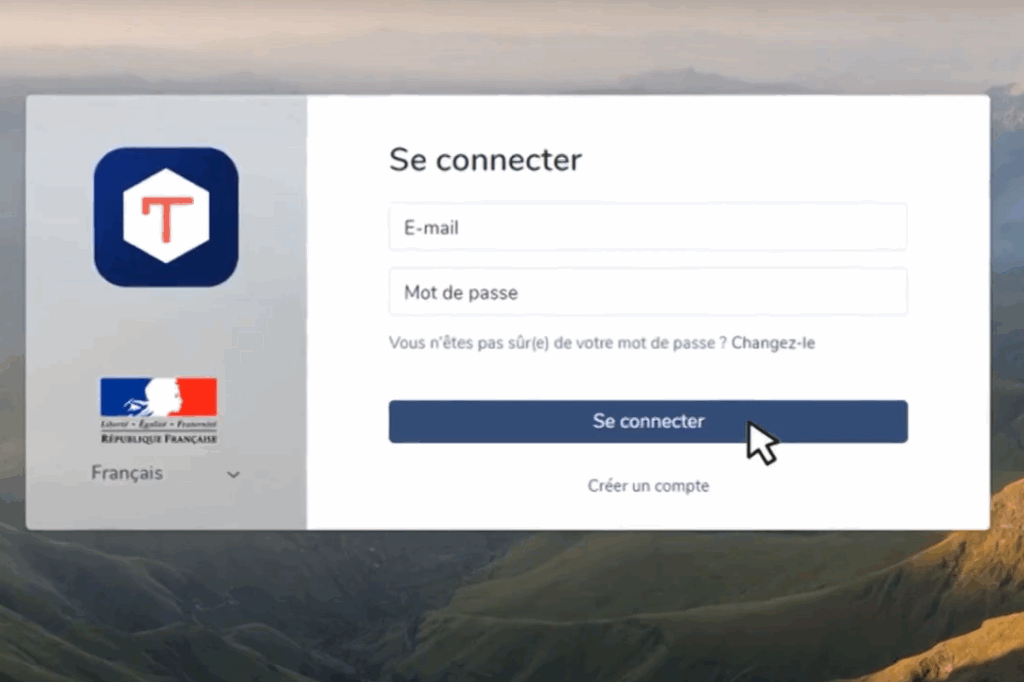Open the Créer un compte link
1024x682 pixels.
click(648, 486)
